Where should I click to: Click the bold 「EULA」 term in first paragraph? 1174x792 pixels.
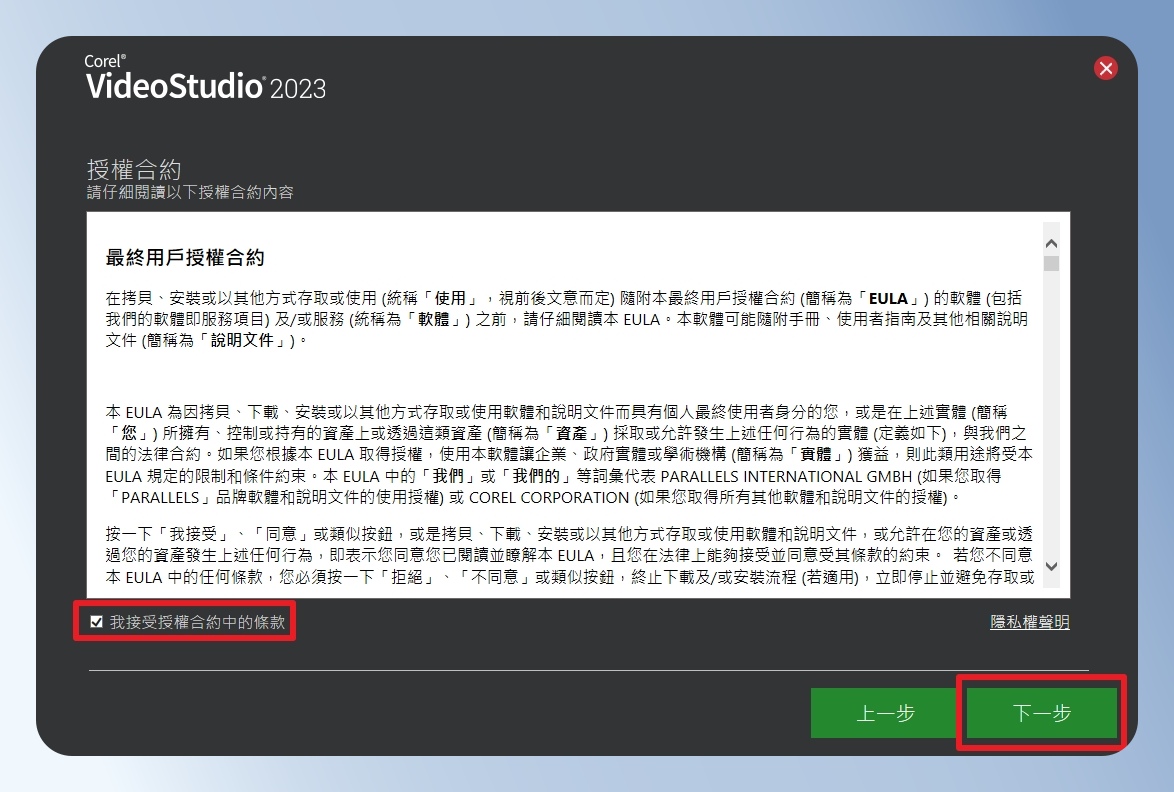[888, 298]
